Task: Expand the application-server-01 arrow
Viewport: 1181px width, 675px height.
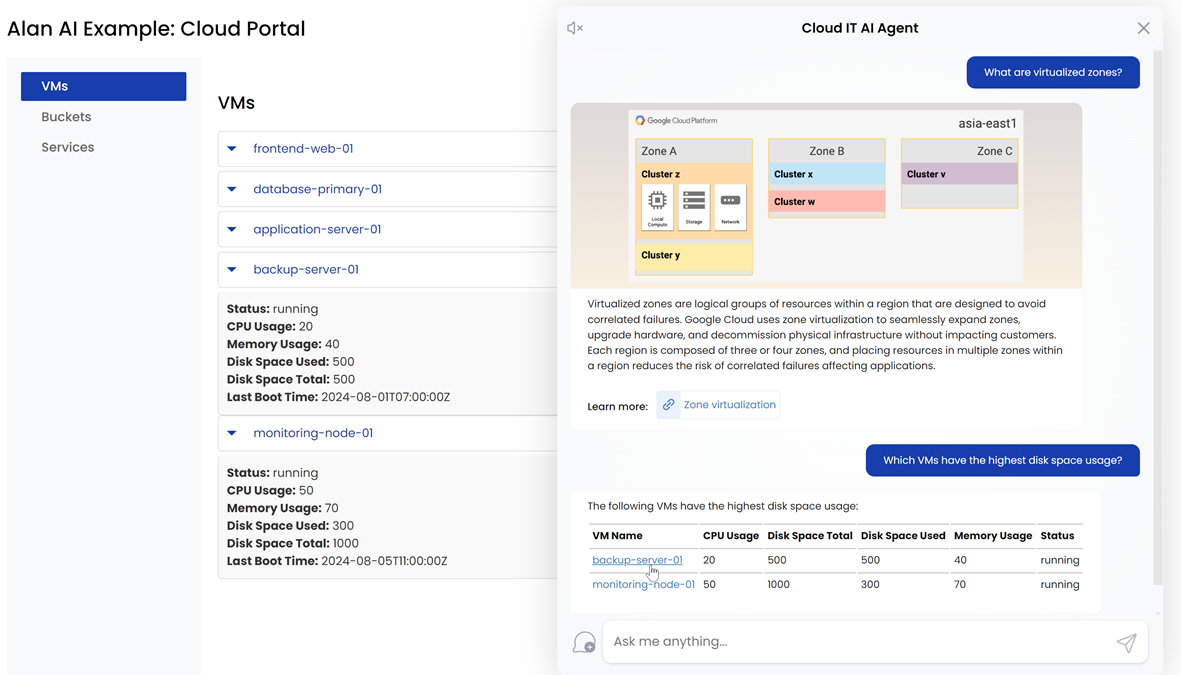Action: (x=232, y=229)
